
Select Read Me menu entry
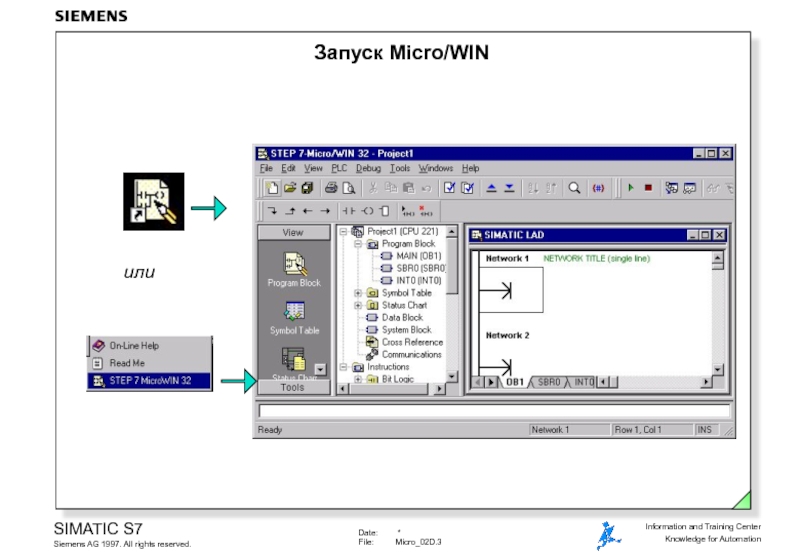[149, 363]
